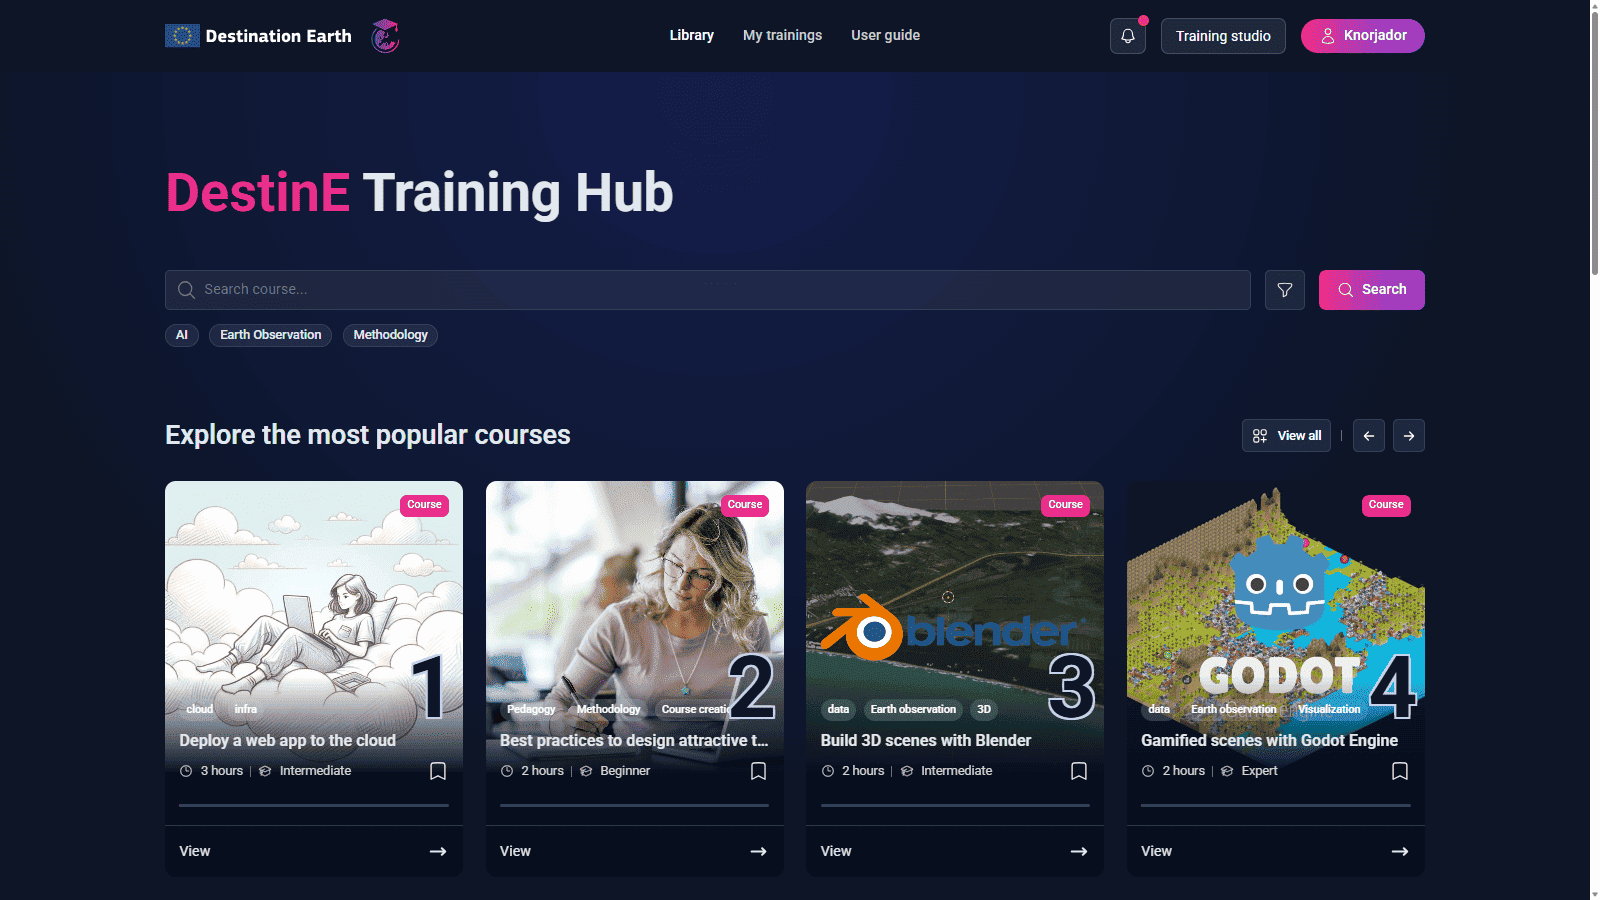Screen dimensions: 1600x900
Task: Click the filter funnel icon
Action: (x=1284, y=290)
